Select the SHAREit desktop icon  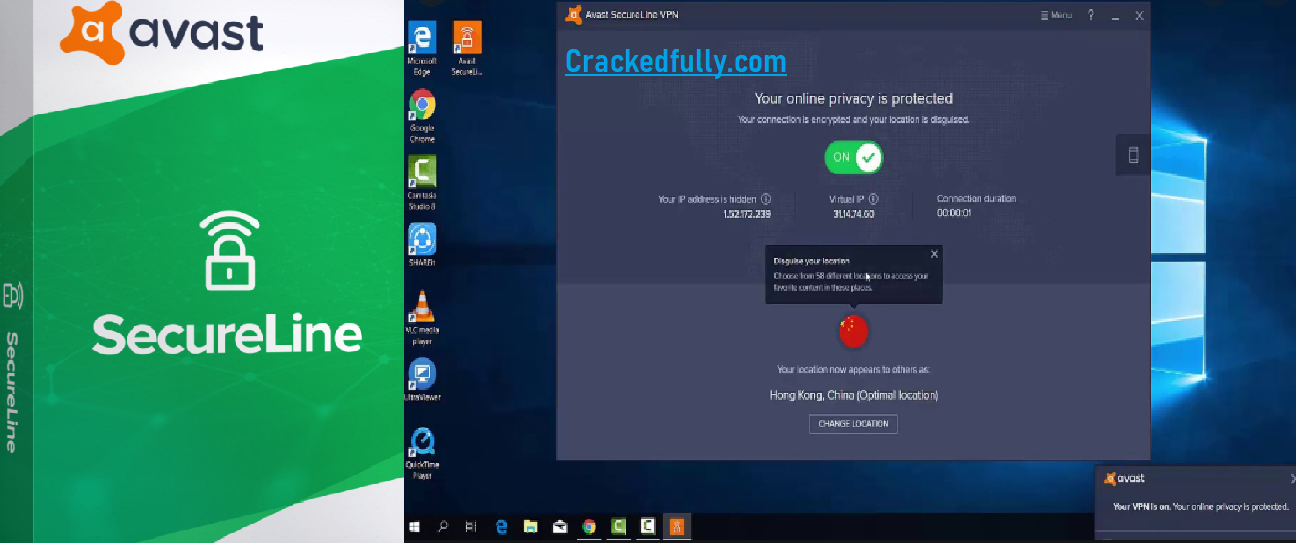pyautogui.click(x=422, y=245)
